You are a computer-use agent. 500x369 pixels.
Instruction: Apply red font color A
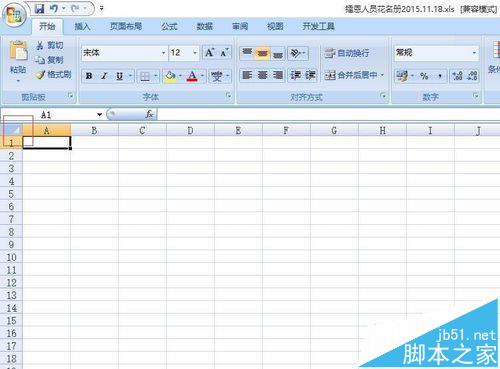click(x=192, y=76)
